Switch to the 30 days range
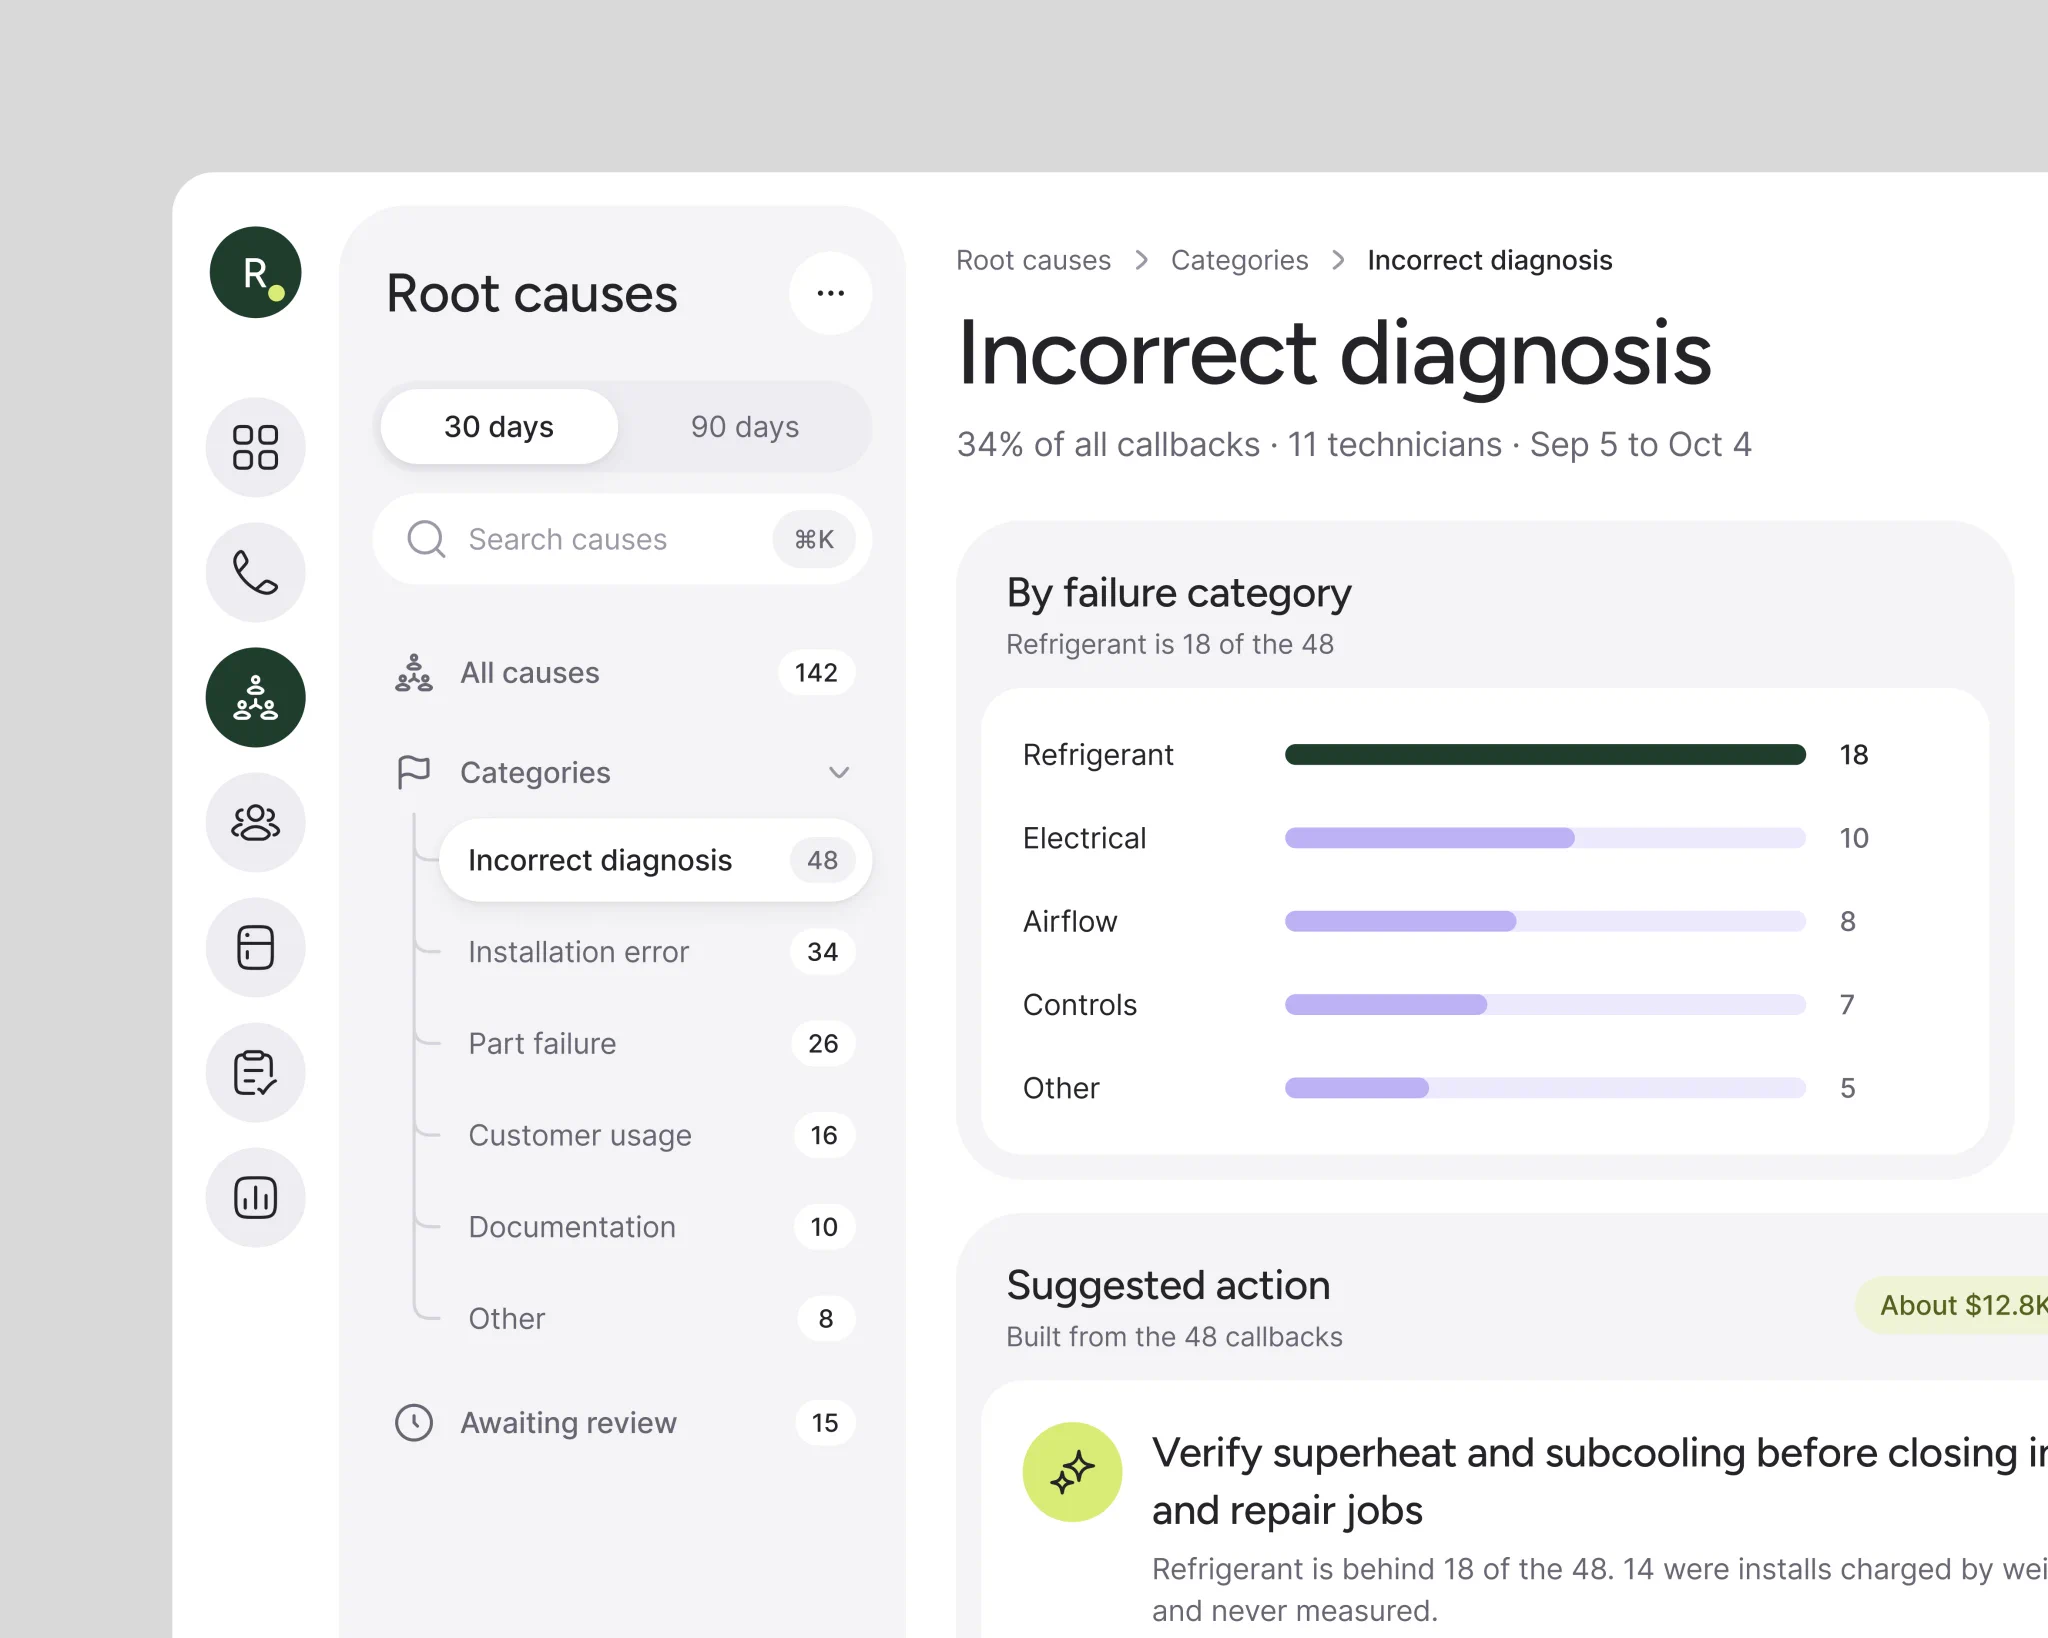This screenshot has width=2048, height=1638. coord(499,427)
